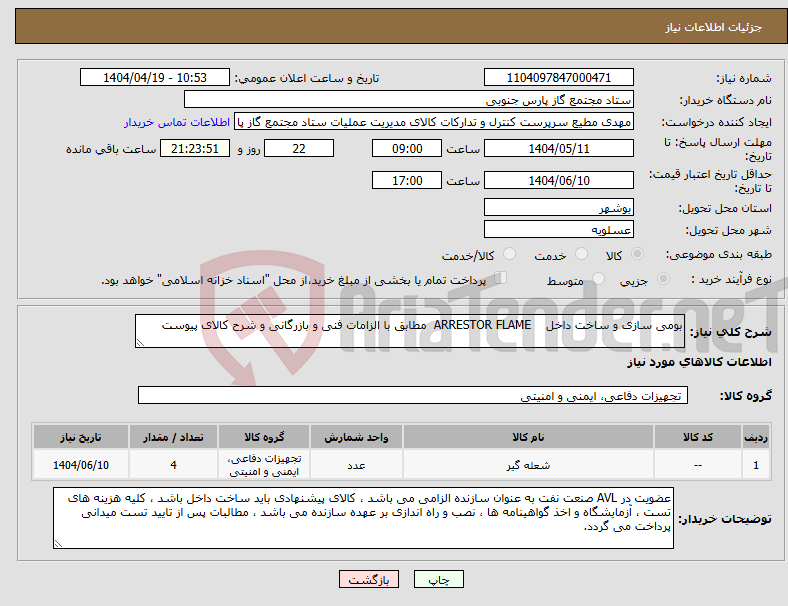Click the تاریخ نیاز column header
This screenshot has height=606, width=788.
point(80,437)
